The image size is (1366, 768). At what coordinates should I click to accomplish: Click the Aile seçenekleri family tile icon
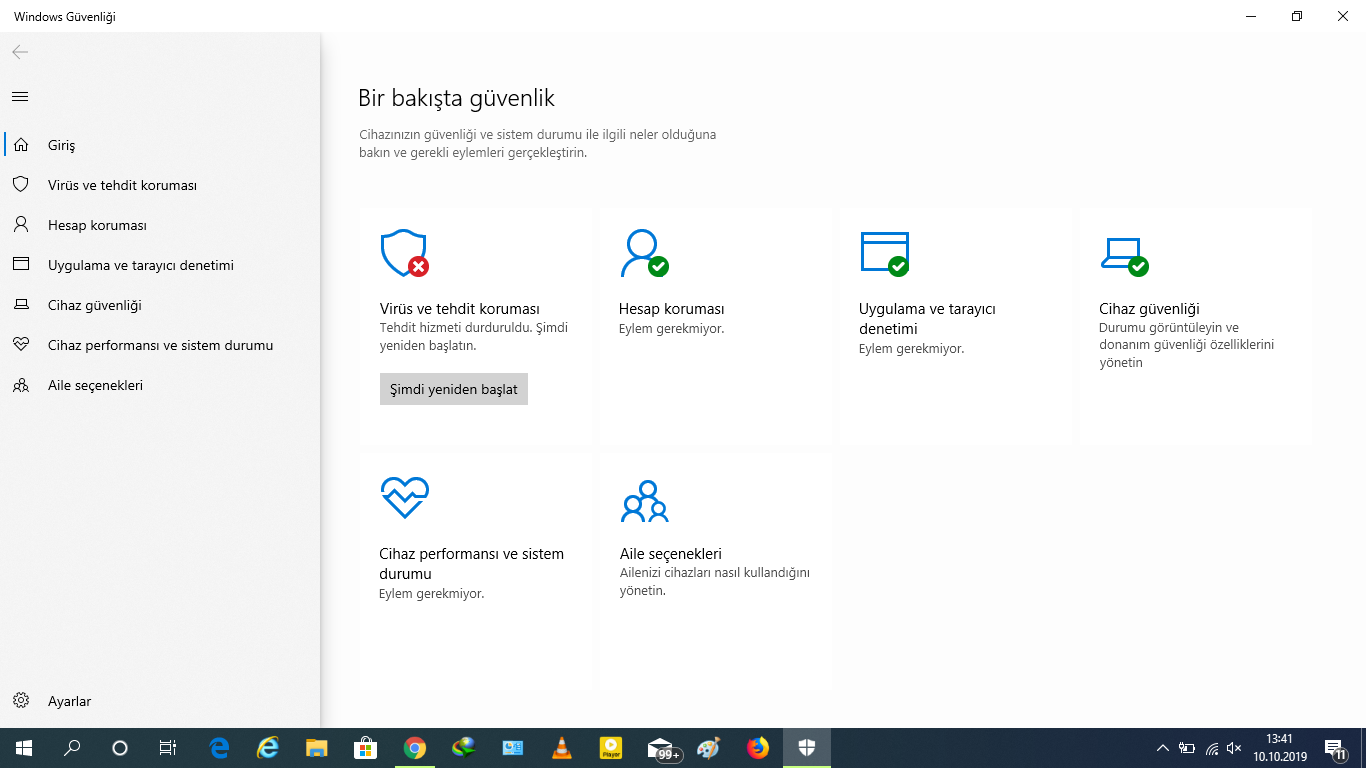coord(644,502)
